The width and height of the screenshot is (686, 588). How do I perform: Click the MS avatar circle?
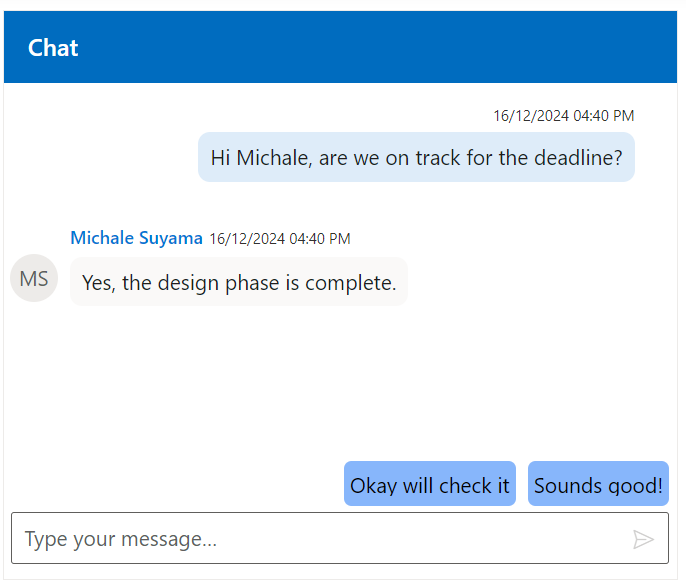click(x=34, y=279)
